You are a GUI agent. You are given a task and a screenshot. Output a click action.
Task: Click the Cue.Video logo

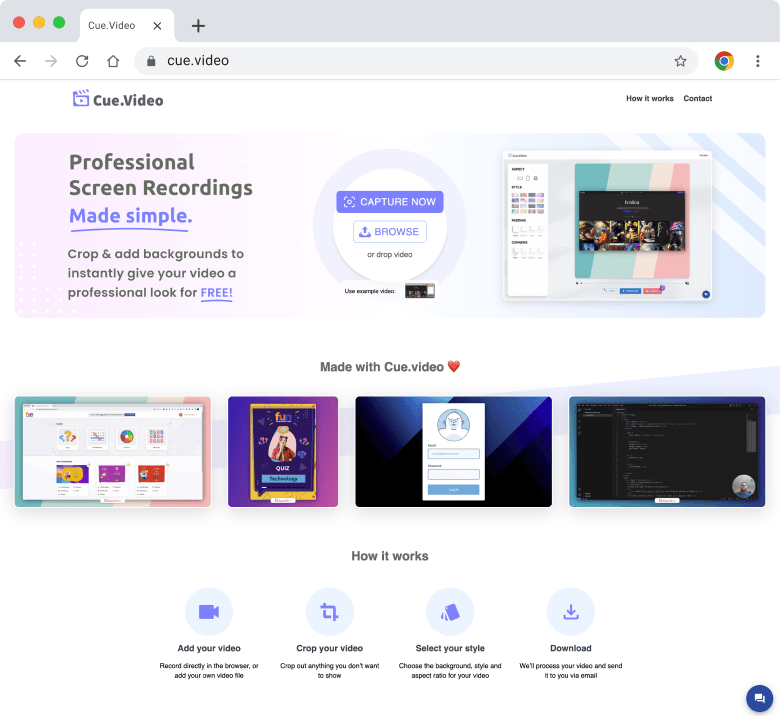[x=118, y=100]
